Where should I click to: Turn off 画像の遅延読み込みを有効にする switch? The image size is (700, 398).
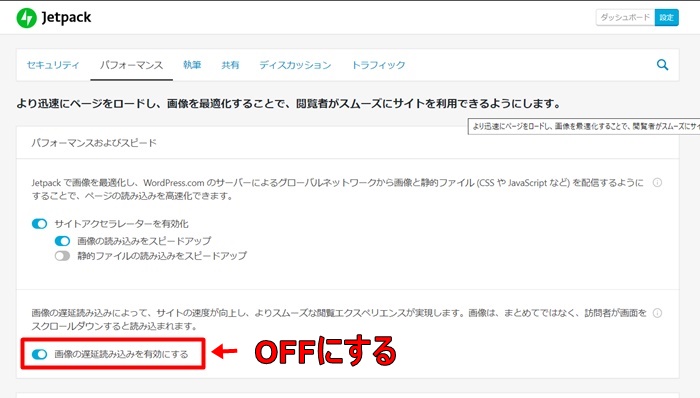[39, 354]
